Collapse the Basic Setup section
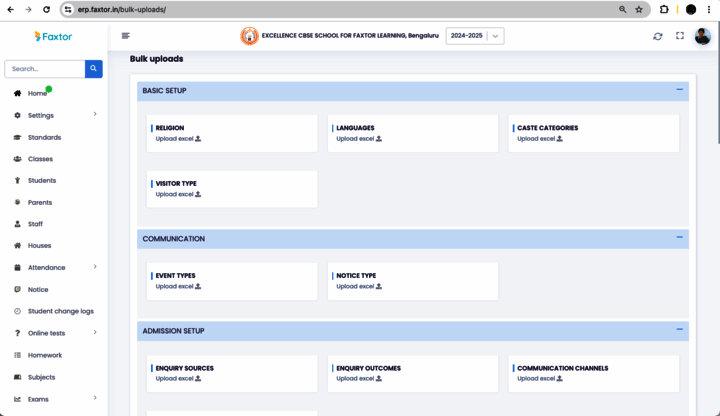 click(x=679, y=90)
